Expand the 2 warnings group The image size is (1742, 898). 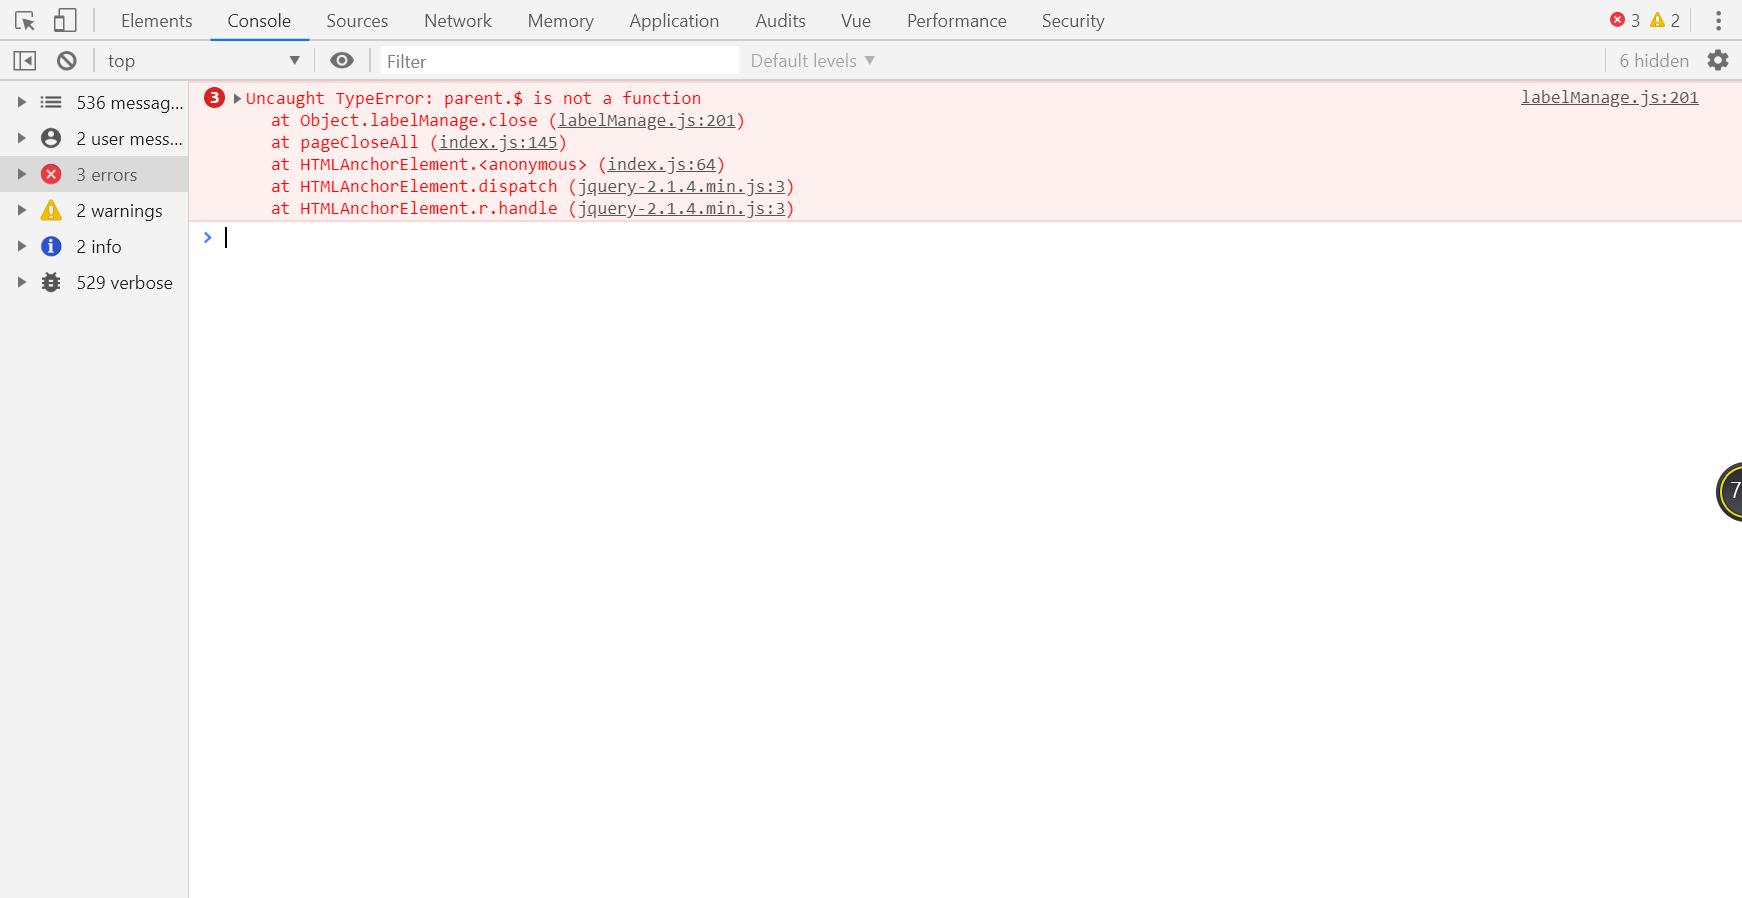(x=21, y=210)
